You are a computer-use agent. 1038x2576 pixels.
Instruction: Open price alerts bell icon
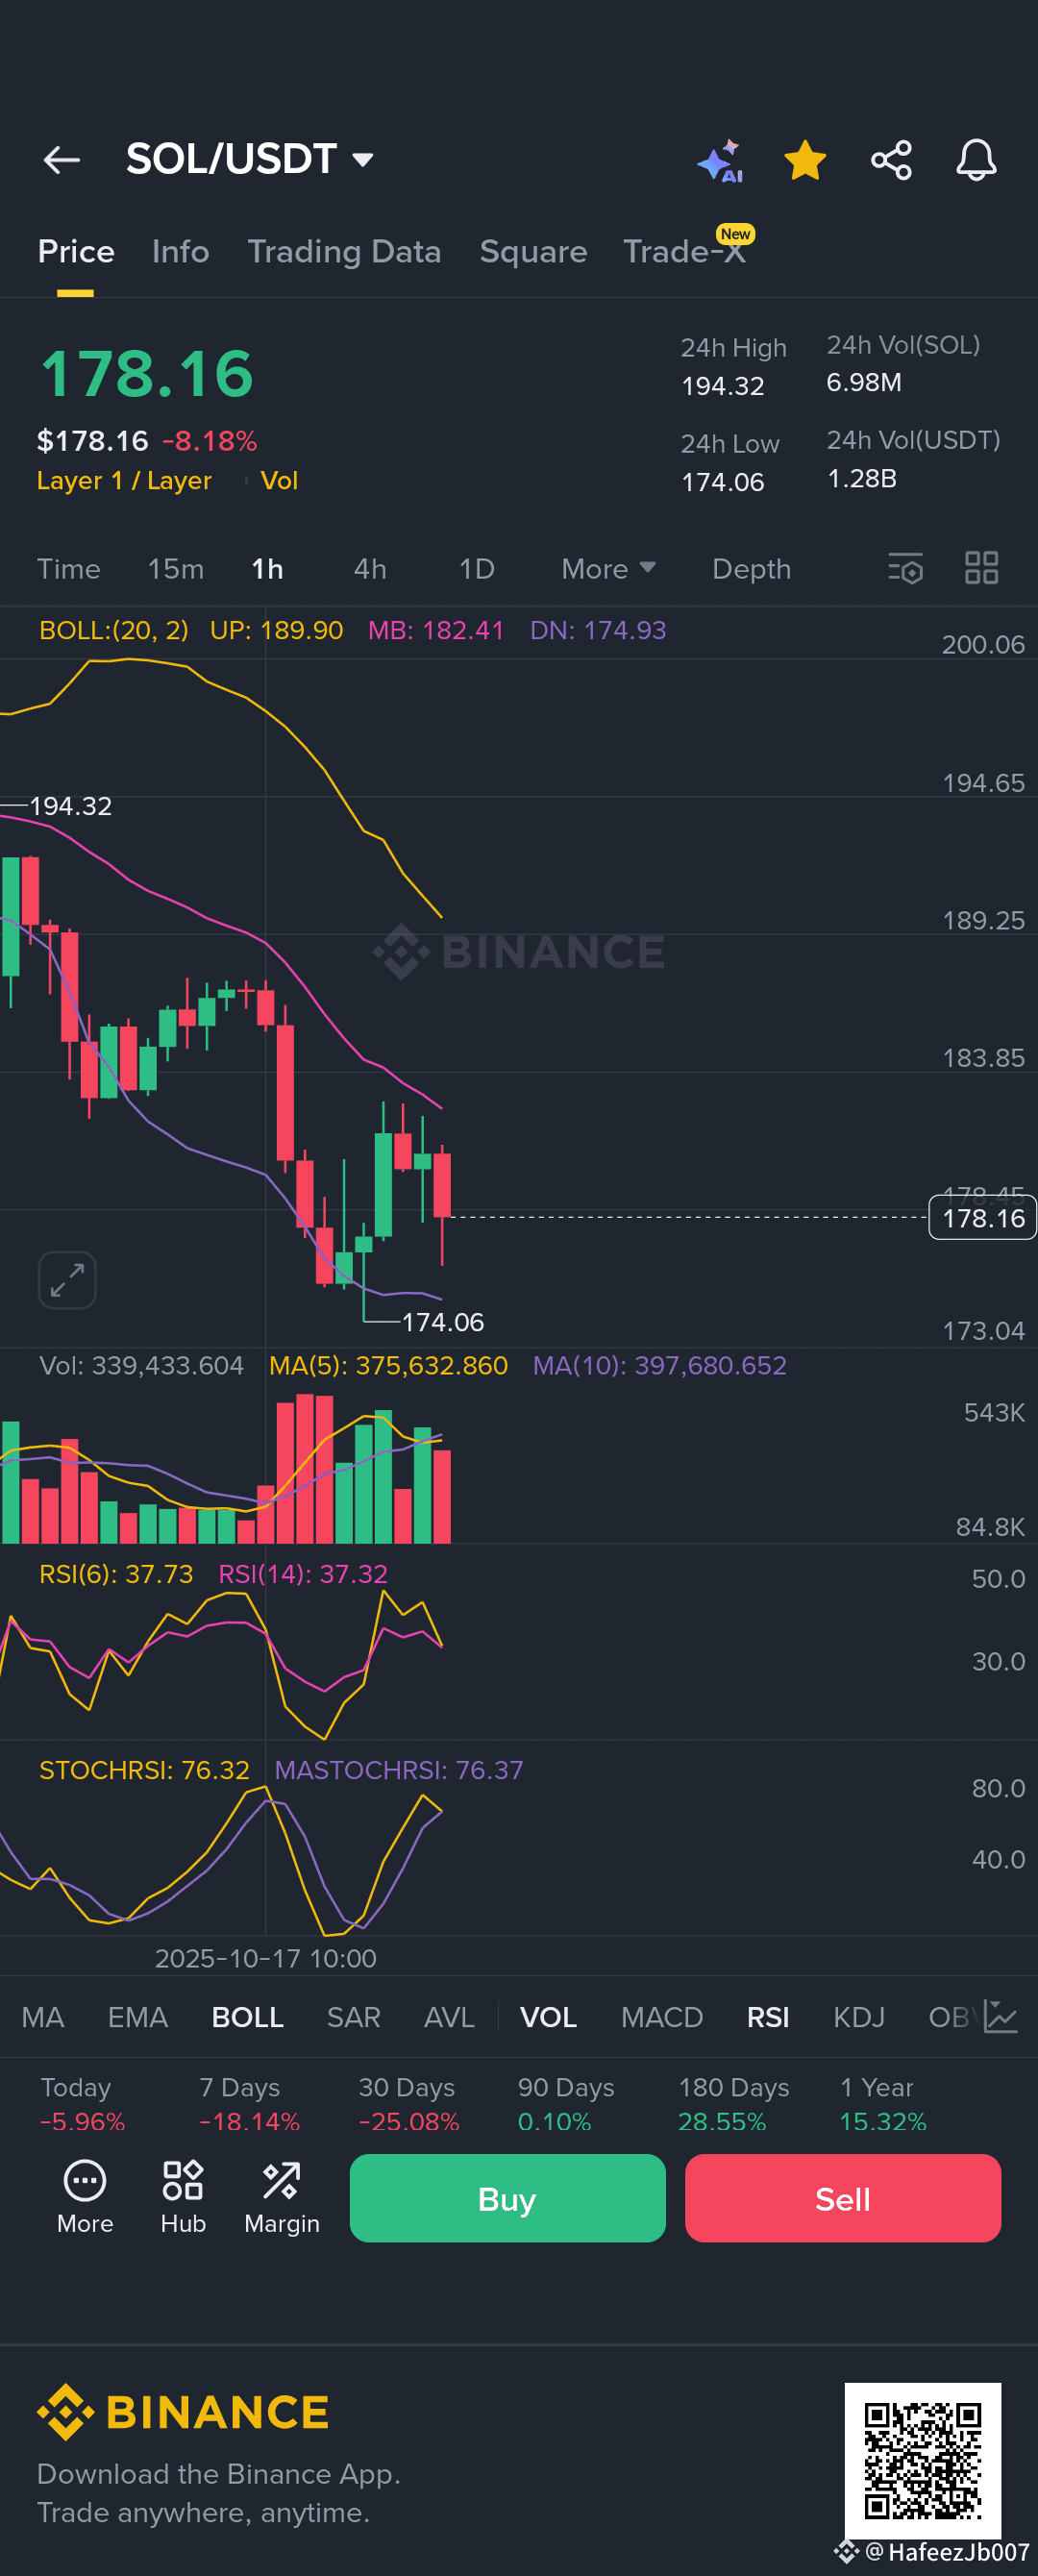tap(976, 160)
